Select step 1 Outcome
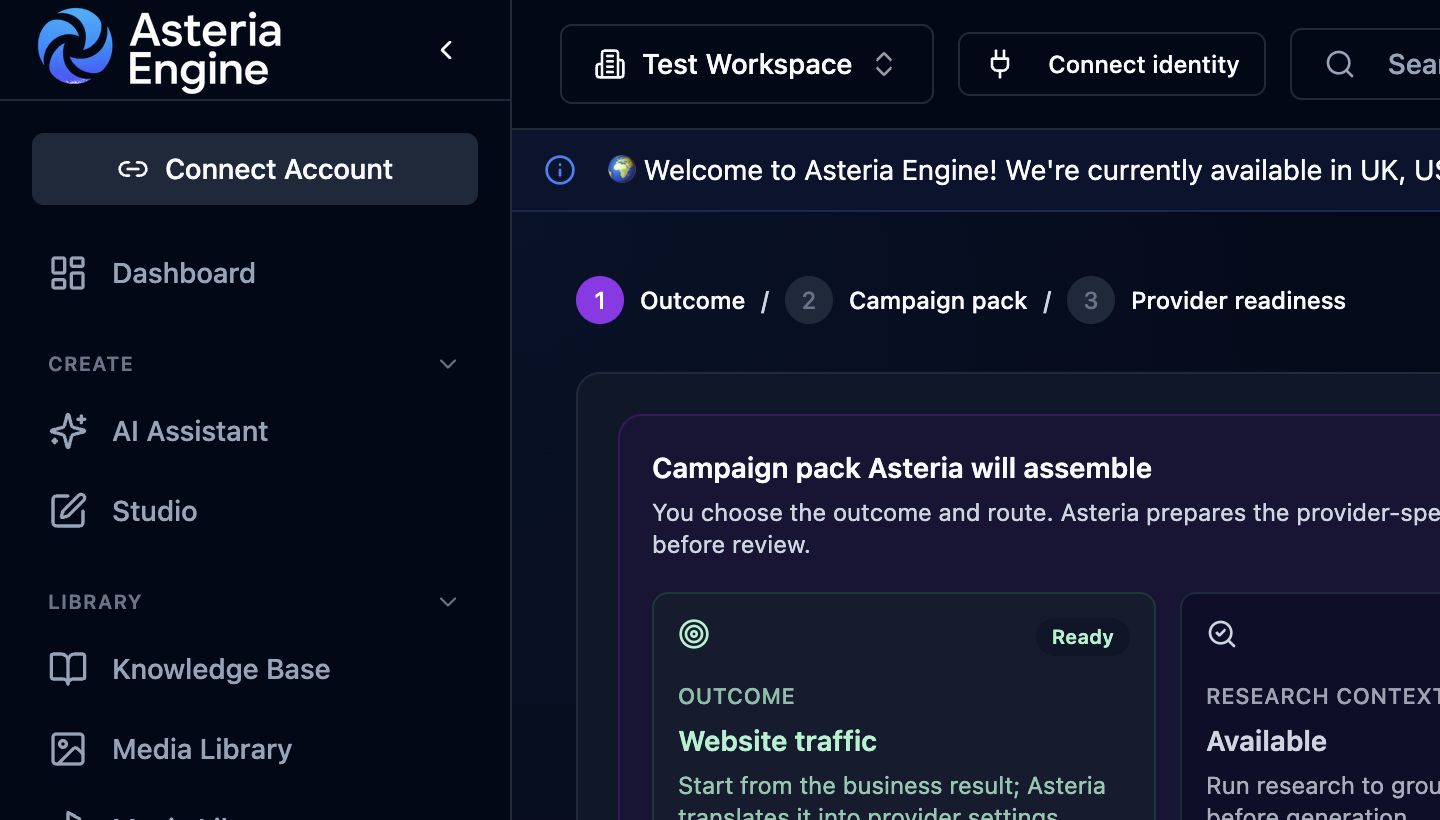 pyautogui.click(x=661, y=300)
